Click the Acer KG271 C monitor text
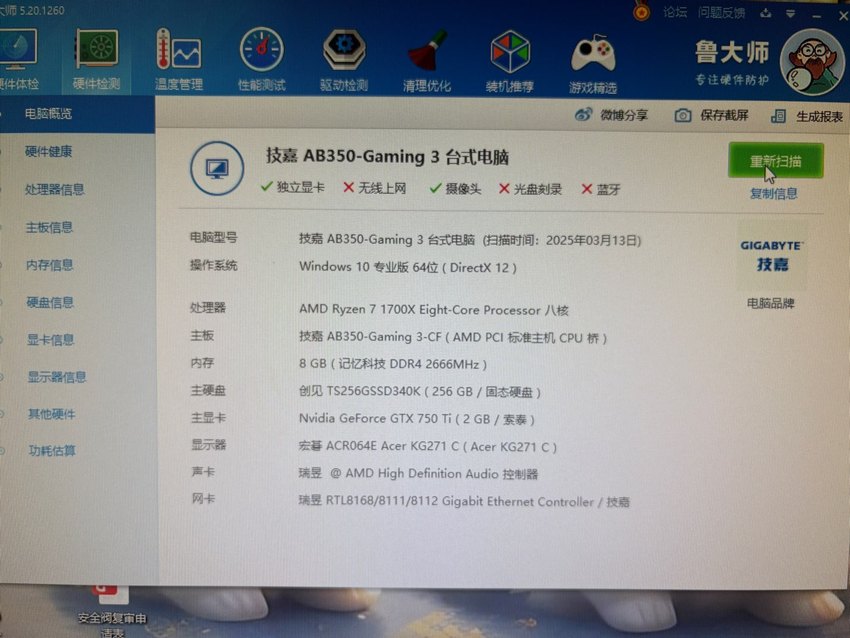 (x=428, y=446)
